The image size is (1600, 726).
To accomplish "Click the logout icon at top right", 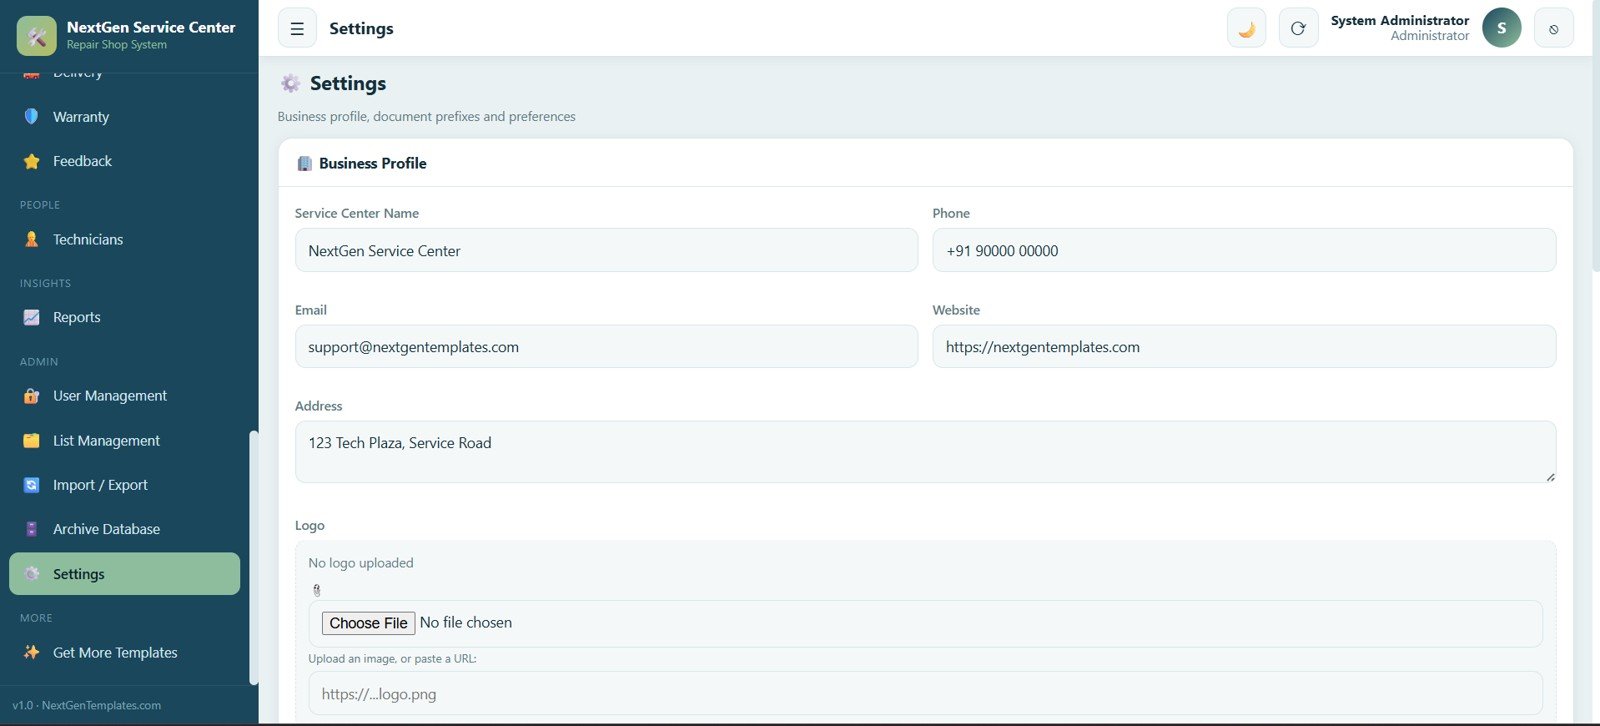I will tap(1553, 28).
